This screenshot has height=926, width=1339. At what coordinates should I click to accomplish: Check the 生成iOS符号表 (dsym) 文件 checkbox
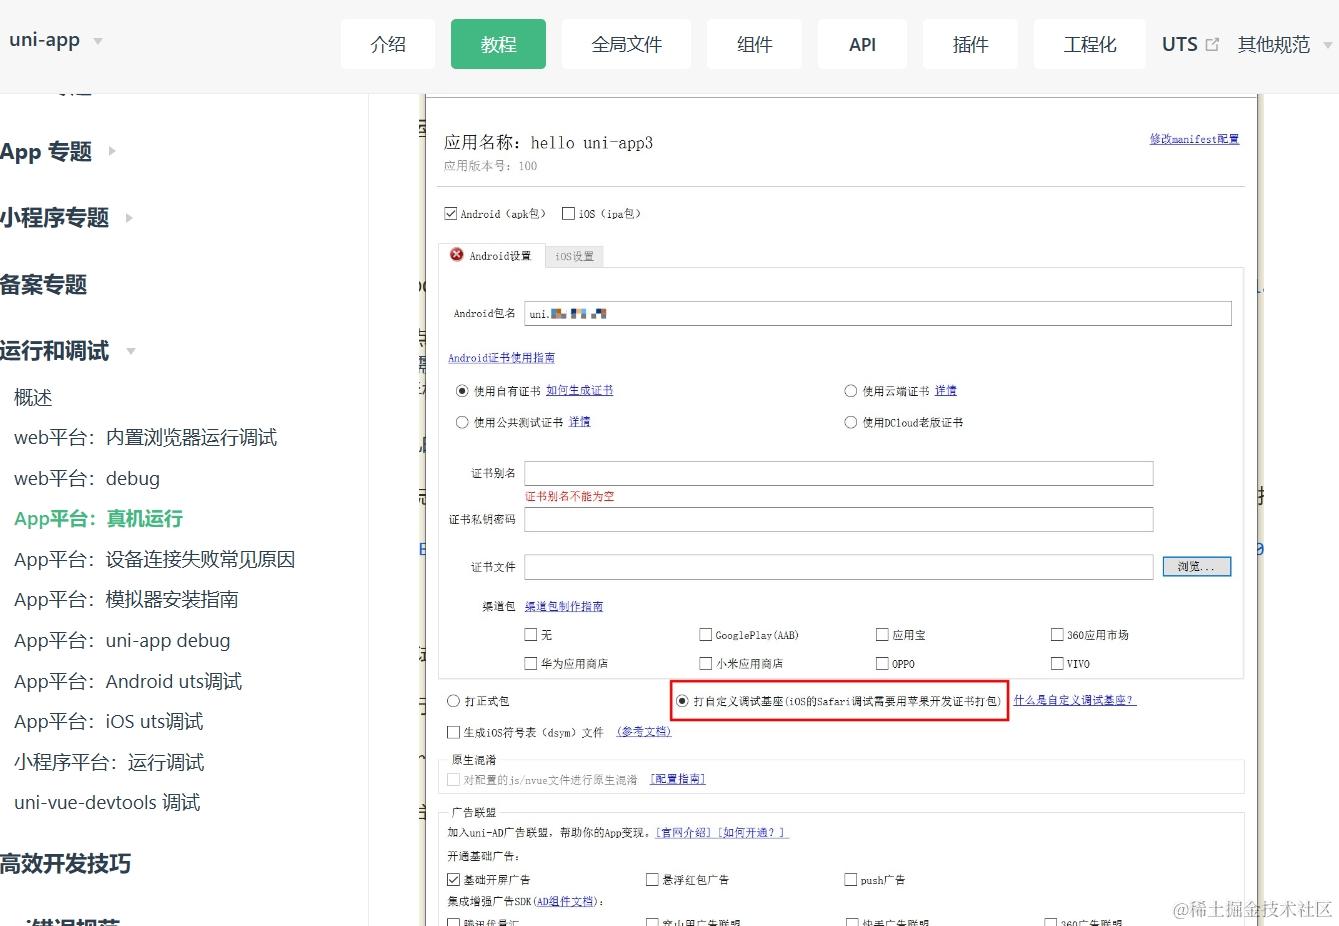click(x=453, y=732)
